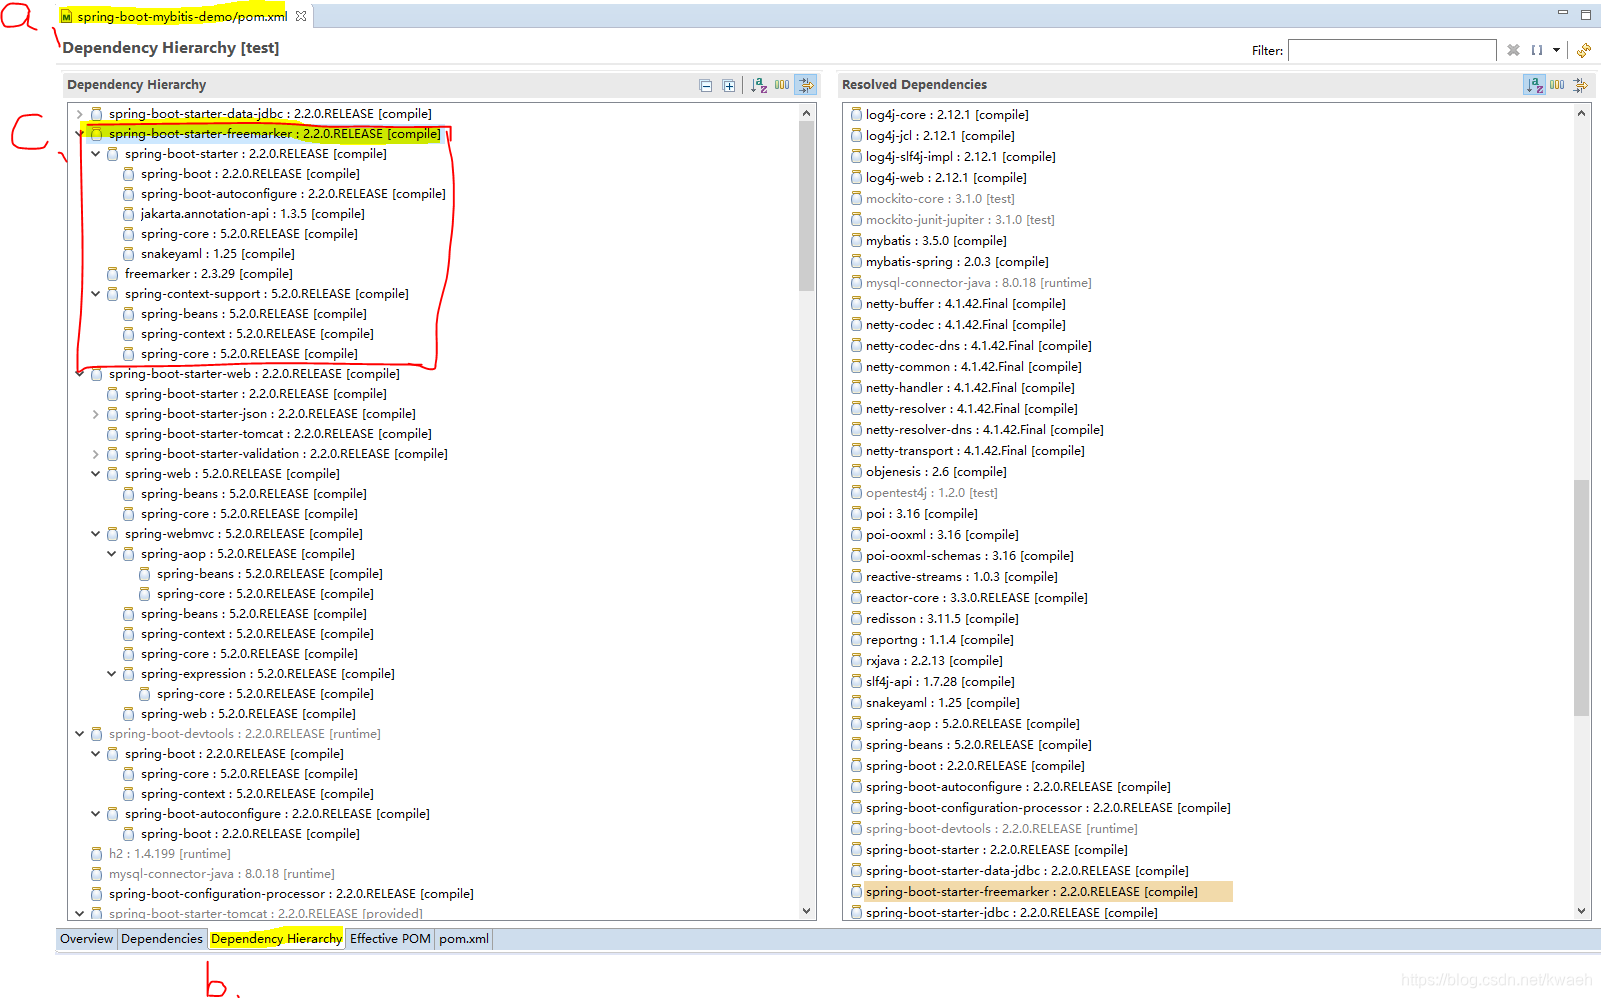Click into the Filter text field
This screenshot has height=998, width=1601.
tap(1392, 50)
